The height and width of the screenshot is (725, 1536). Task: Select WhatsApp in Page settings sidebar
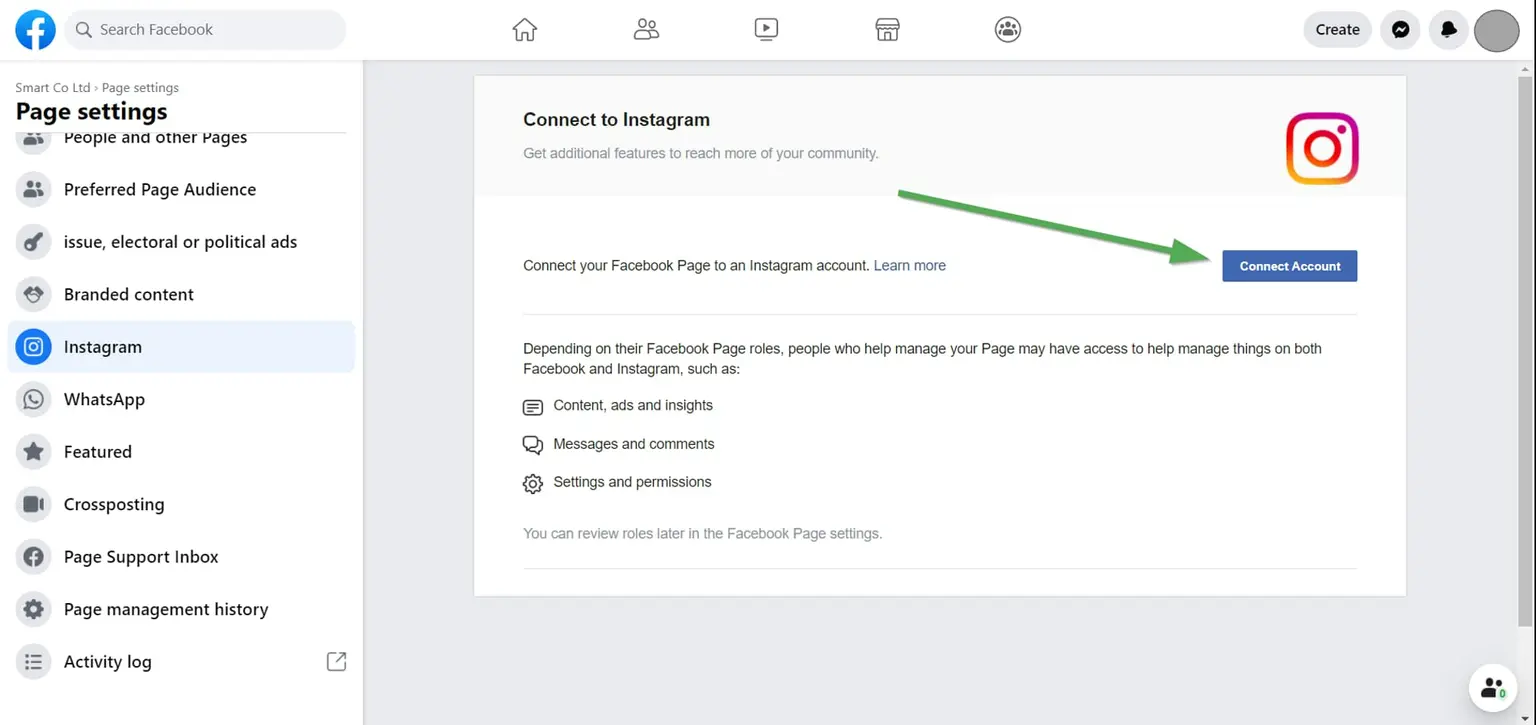pos(104,399)
